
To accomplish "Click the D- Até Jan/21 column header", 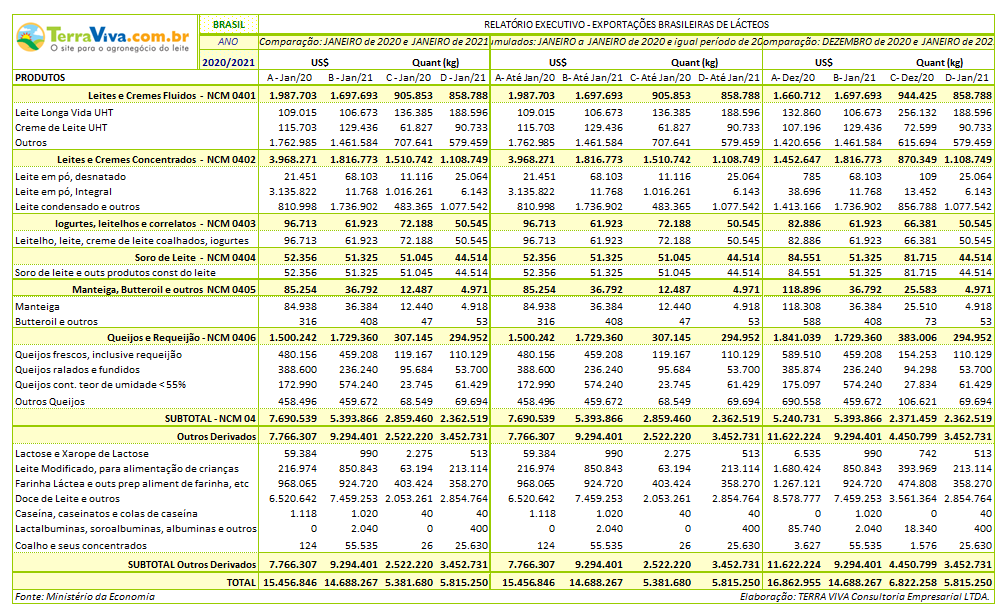I will 729,78.
